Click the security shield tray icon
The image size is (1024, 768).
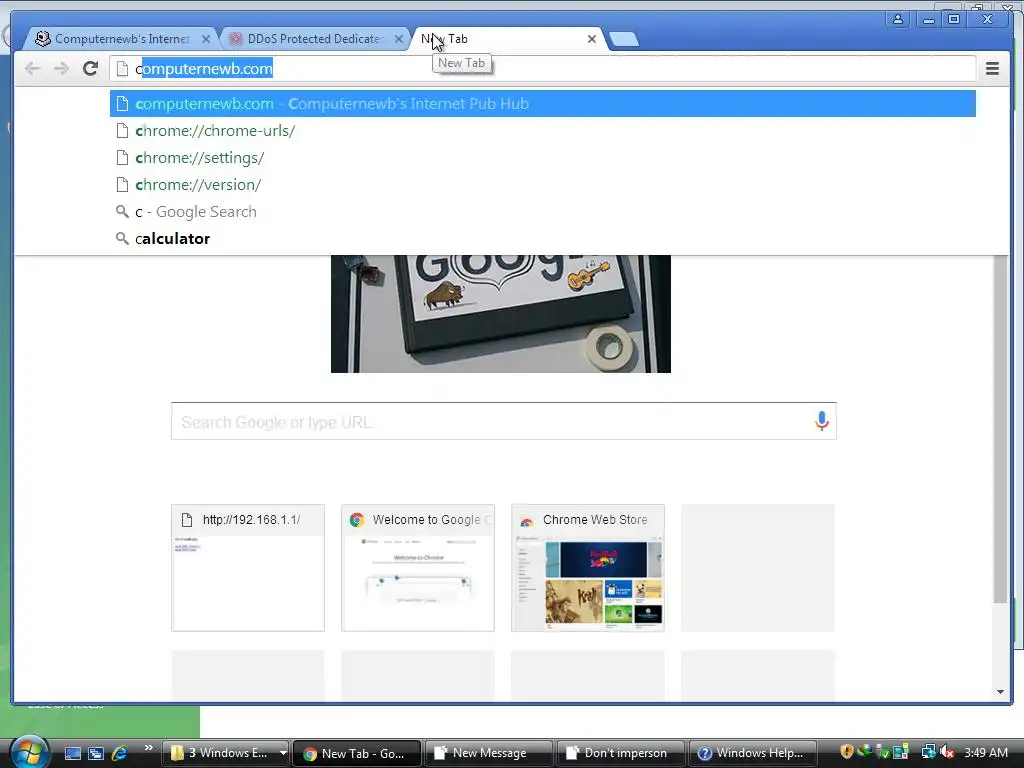point(846,752)
